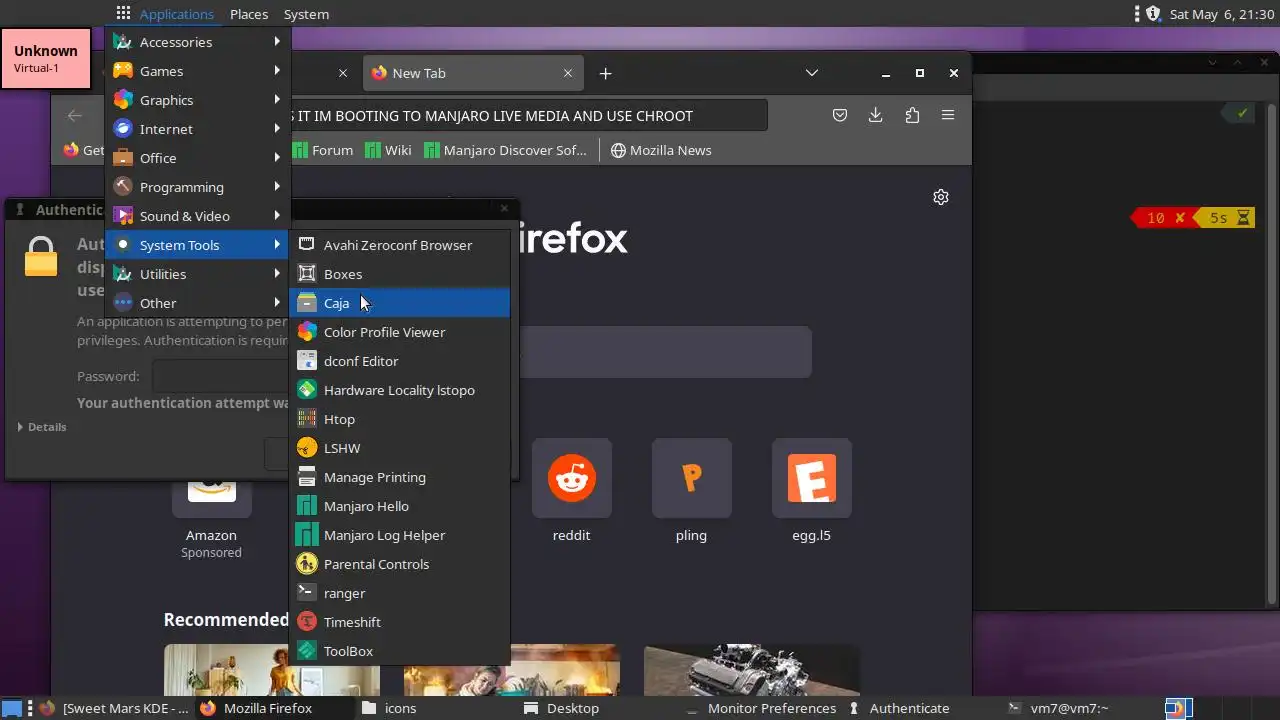The height and width of the screenshot is (720, 1280).
Task: Open the Wiki bookmark
Action: (x=388, y=150)
